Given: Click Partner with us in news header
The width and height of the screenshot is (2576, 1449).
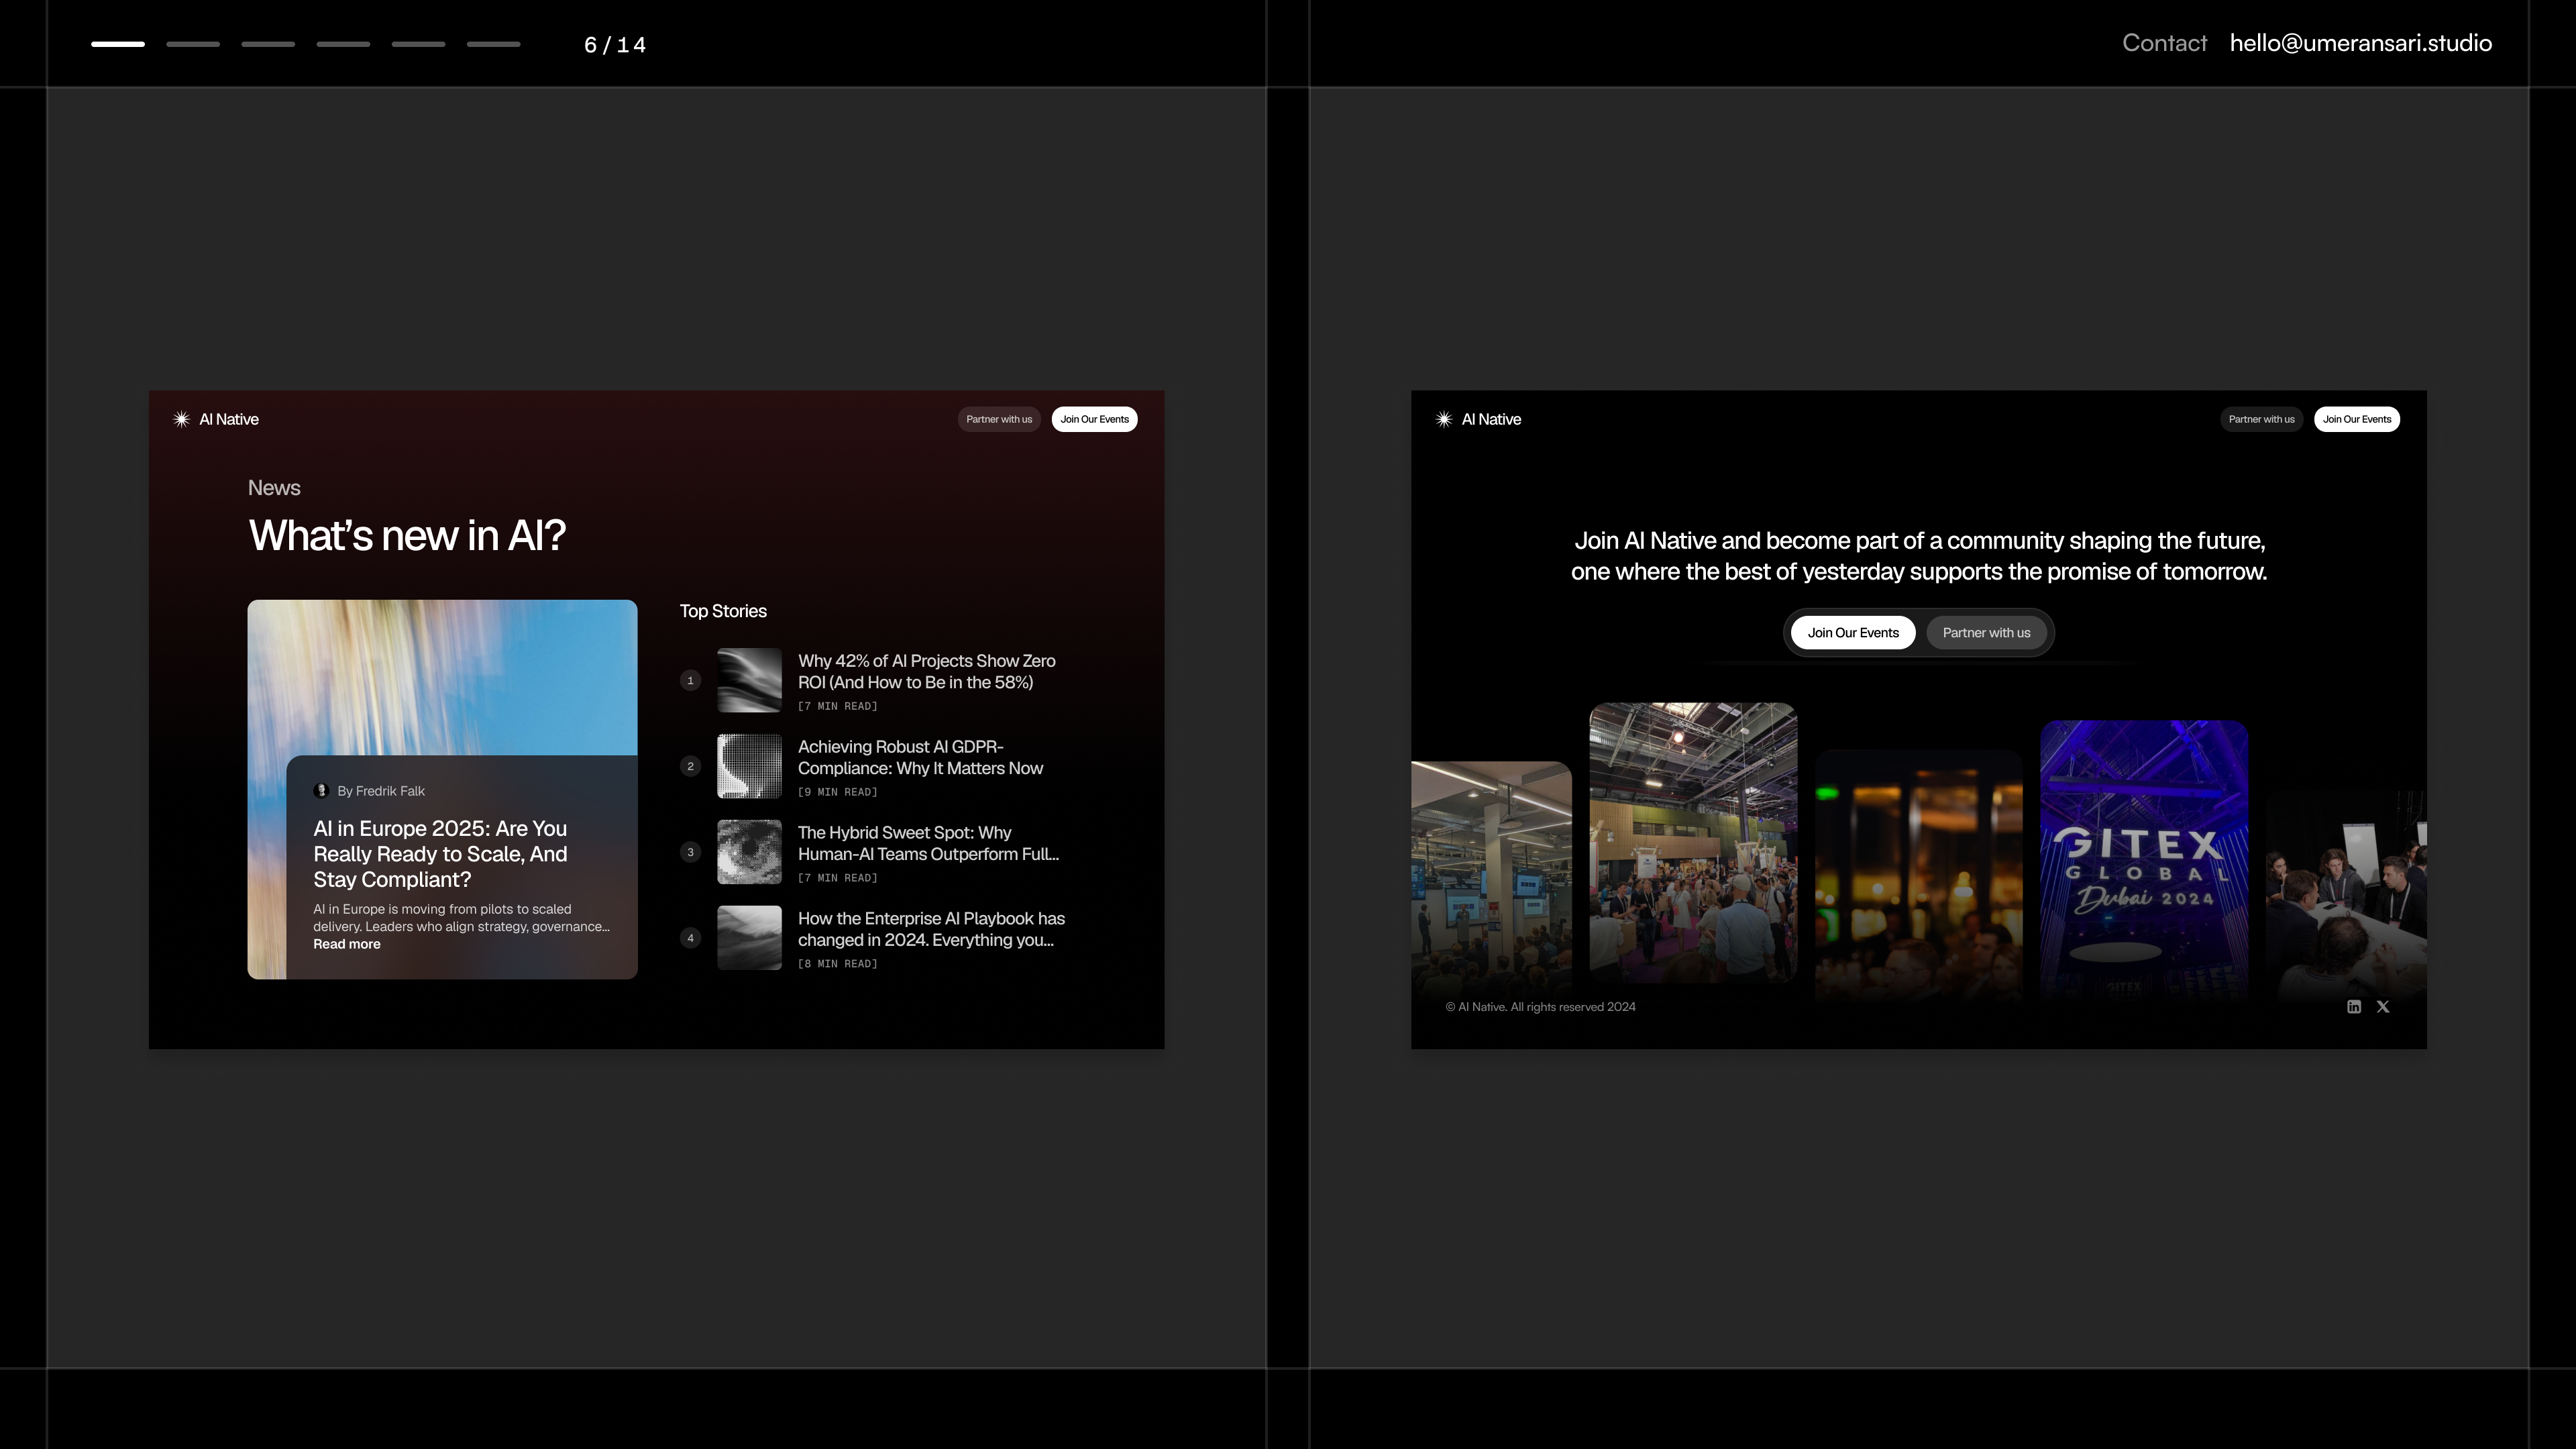Looking at the screenshot, I should [x=998, y=419].
